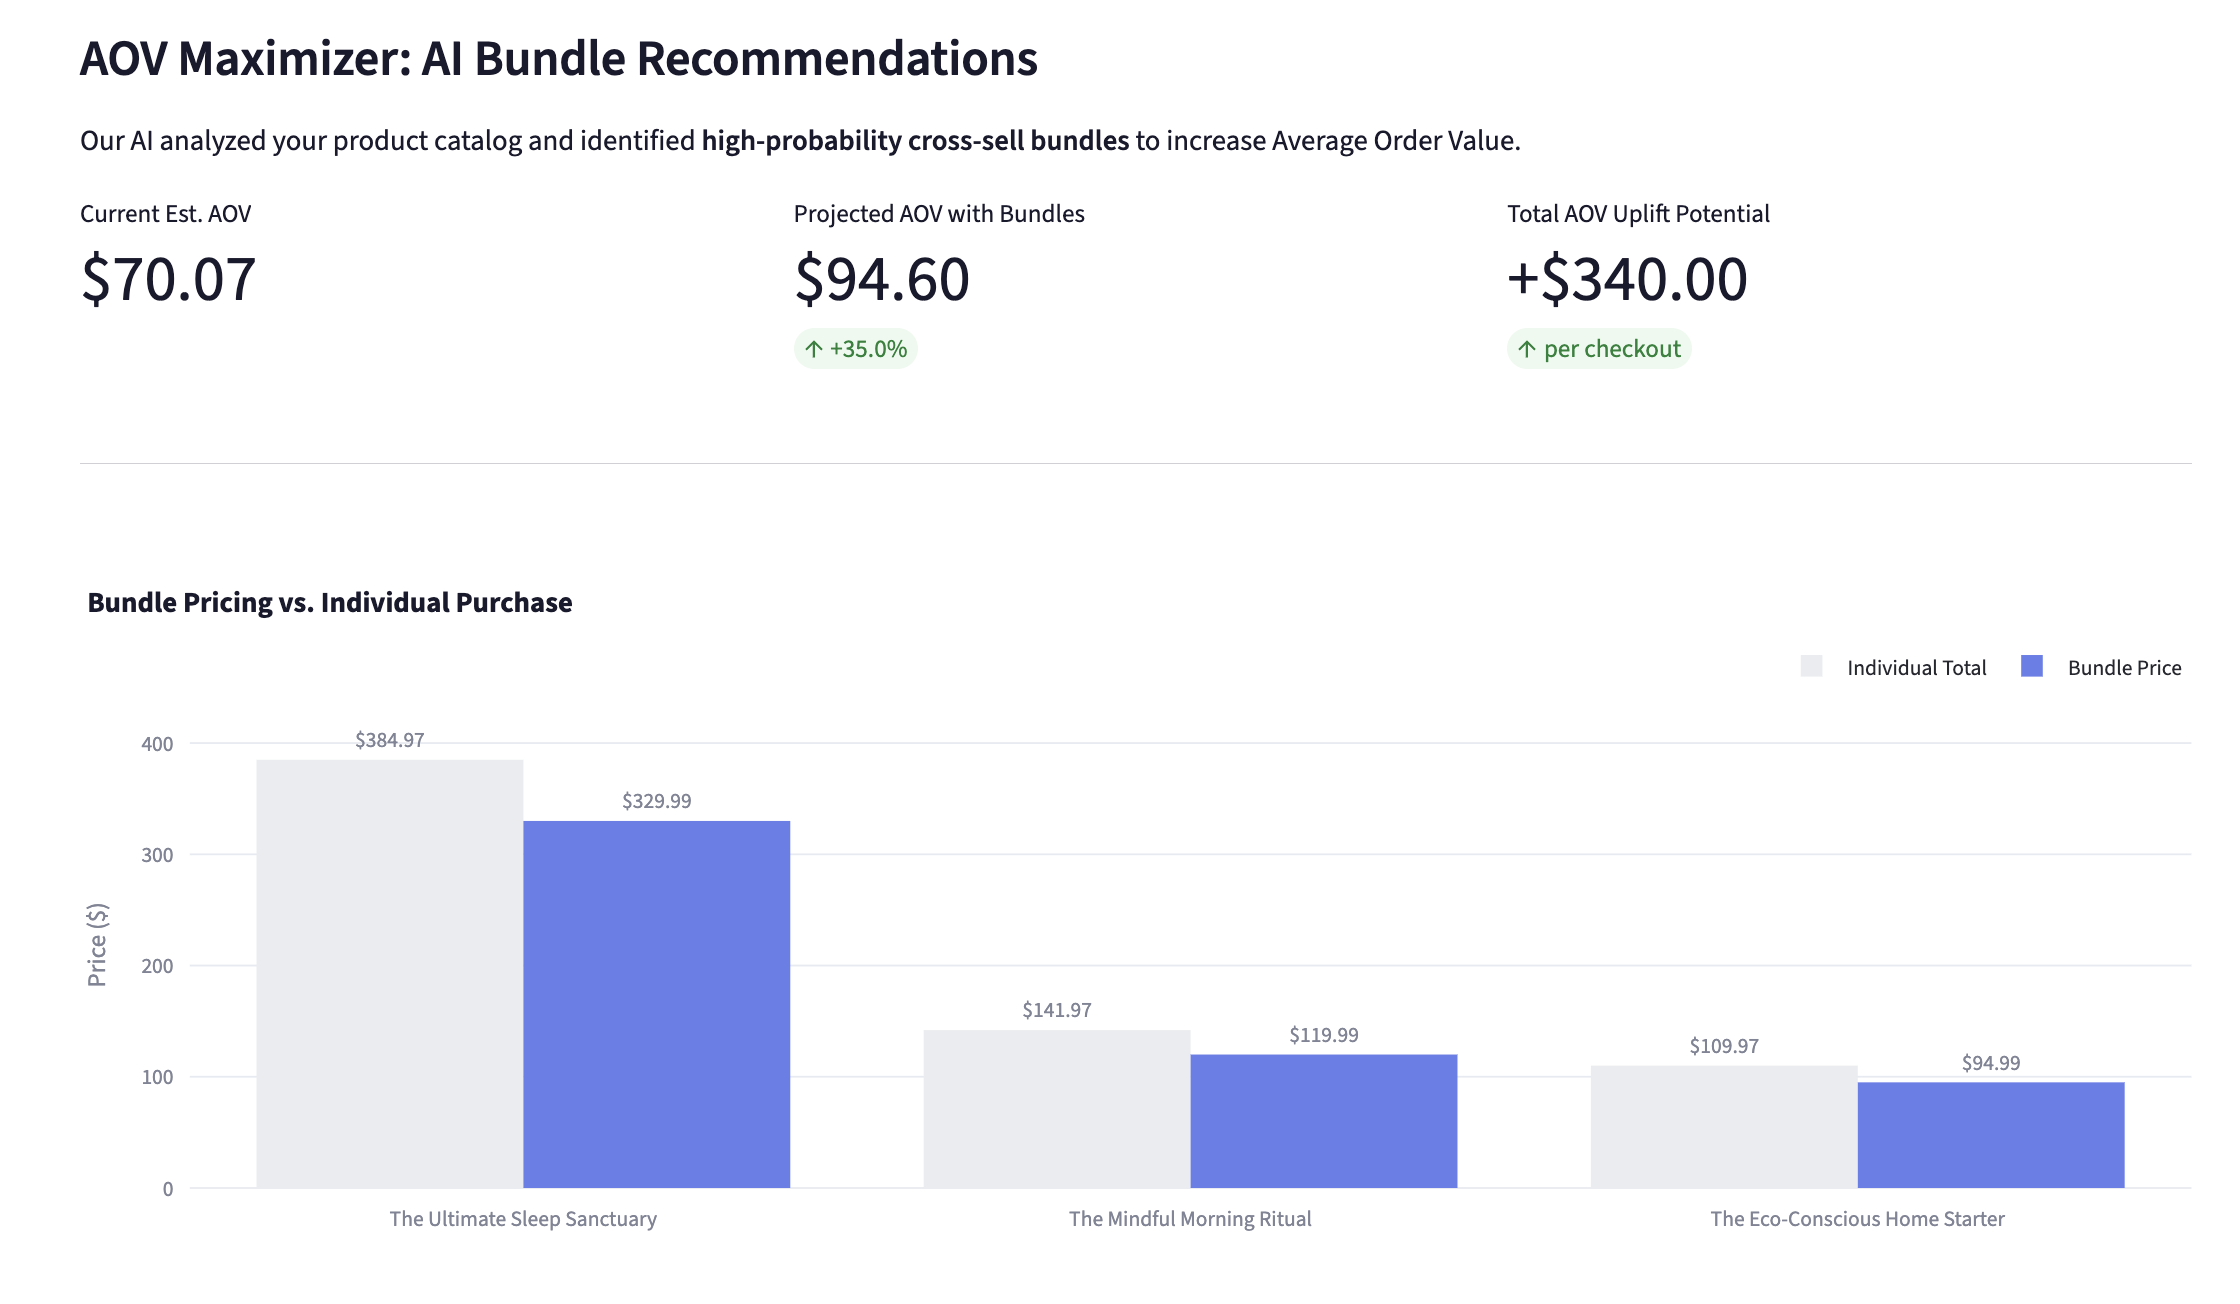The width and height of the screenshot is (2240, 1304).
Task: Click the $119.99 bar value label
Action: [x=1324, y=1035]
